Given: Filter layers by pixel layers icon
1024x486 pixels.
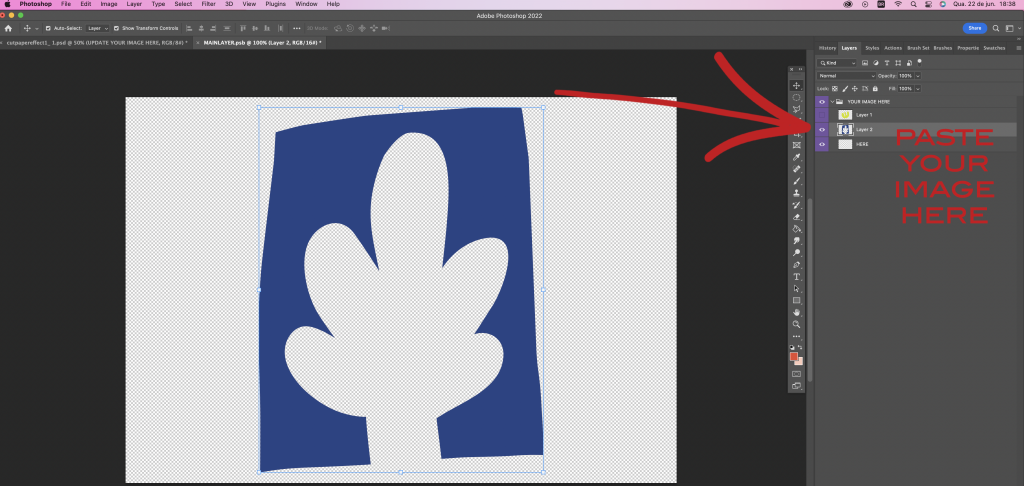Looking at the screenshot, I should click(865, 63).
